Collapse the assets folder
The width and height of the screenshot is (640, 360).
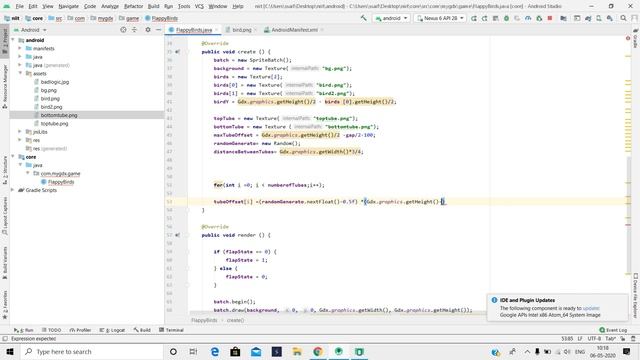(20, 73)
